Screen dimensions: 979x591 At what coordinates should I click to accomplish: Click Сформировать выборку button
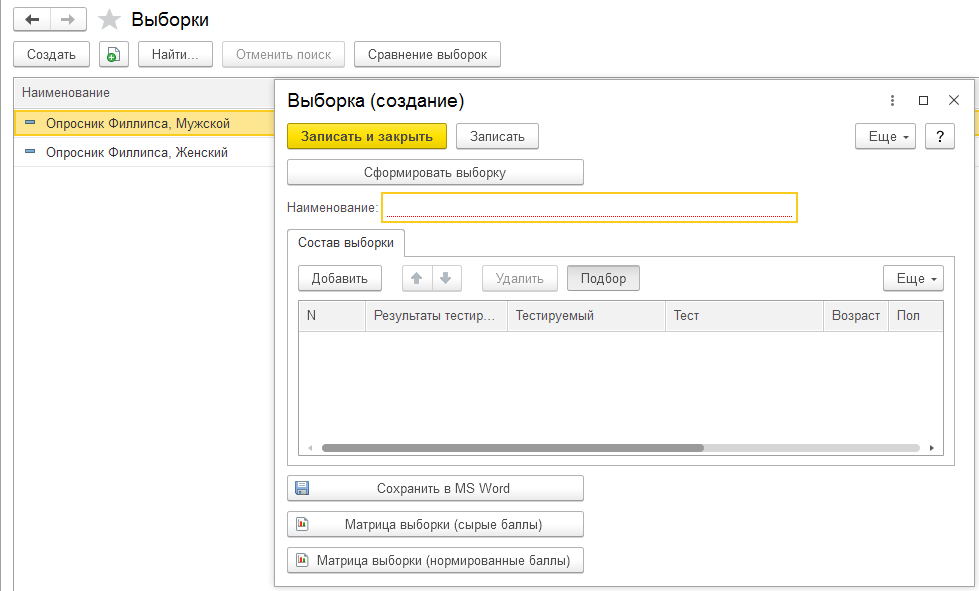pos(435,172)
